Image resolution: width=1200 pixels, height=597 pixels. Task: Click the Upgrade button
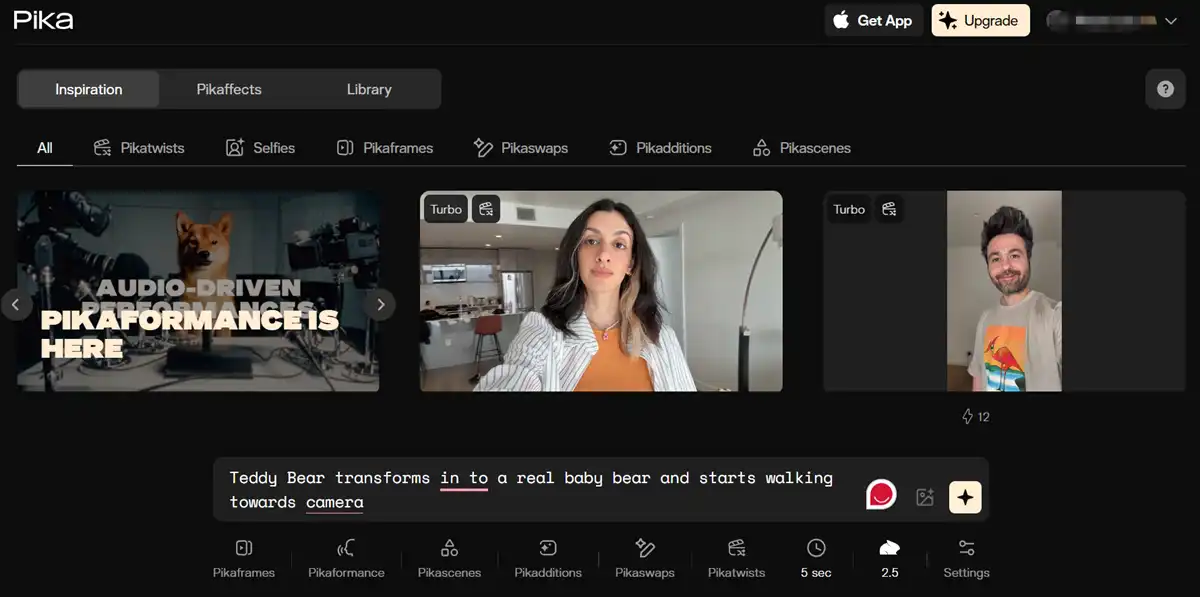980,20
